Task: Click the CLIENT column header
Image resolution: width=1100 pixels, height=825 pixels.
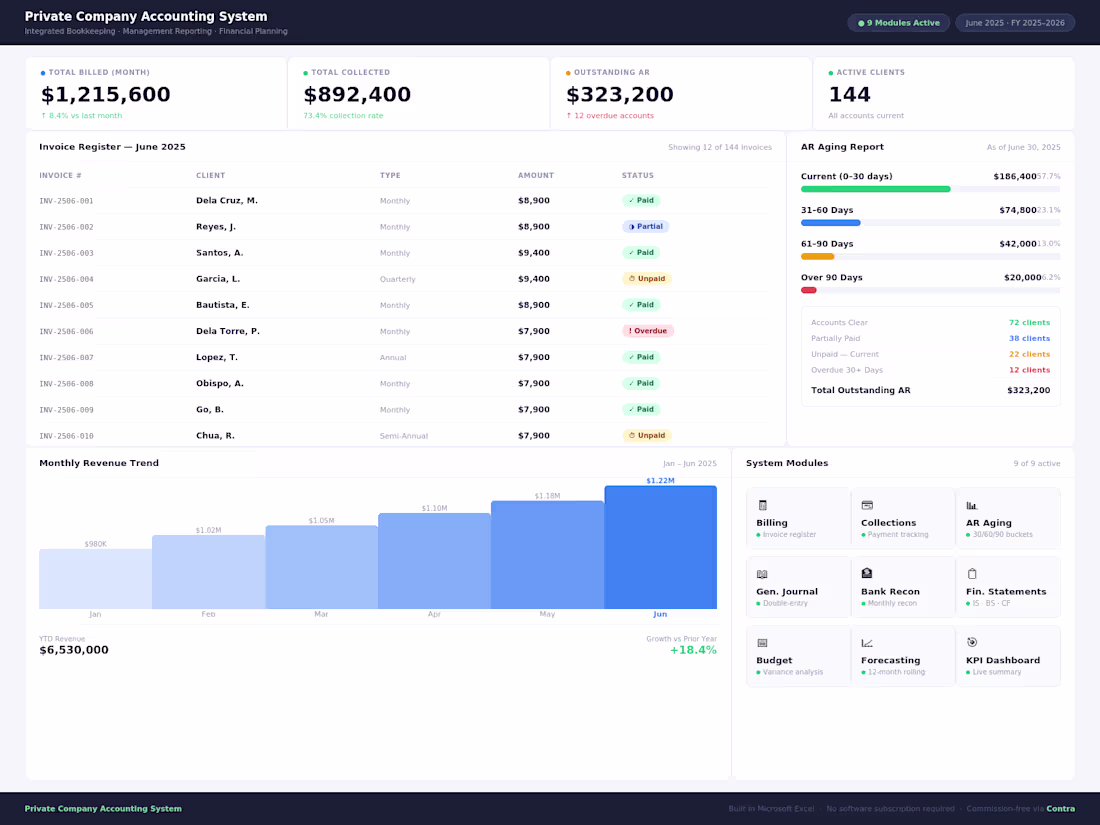Action: [210, 175]
